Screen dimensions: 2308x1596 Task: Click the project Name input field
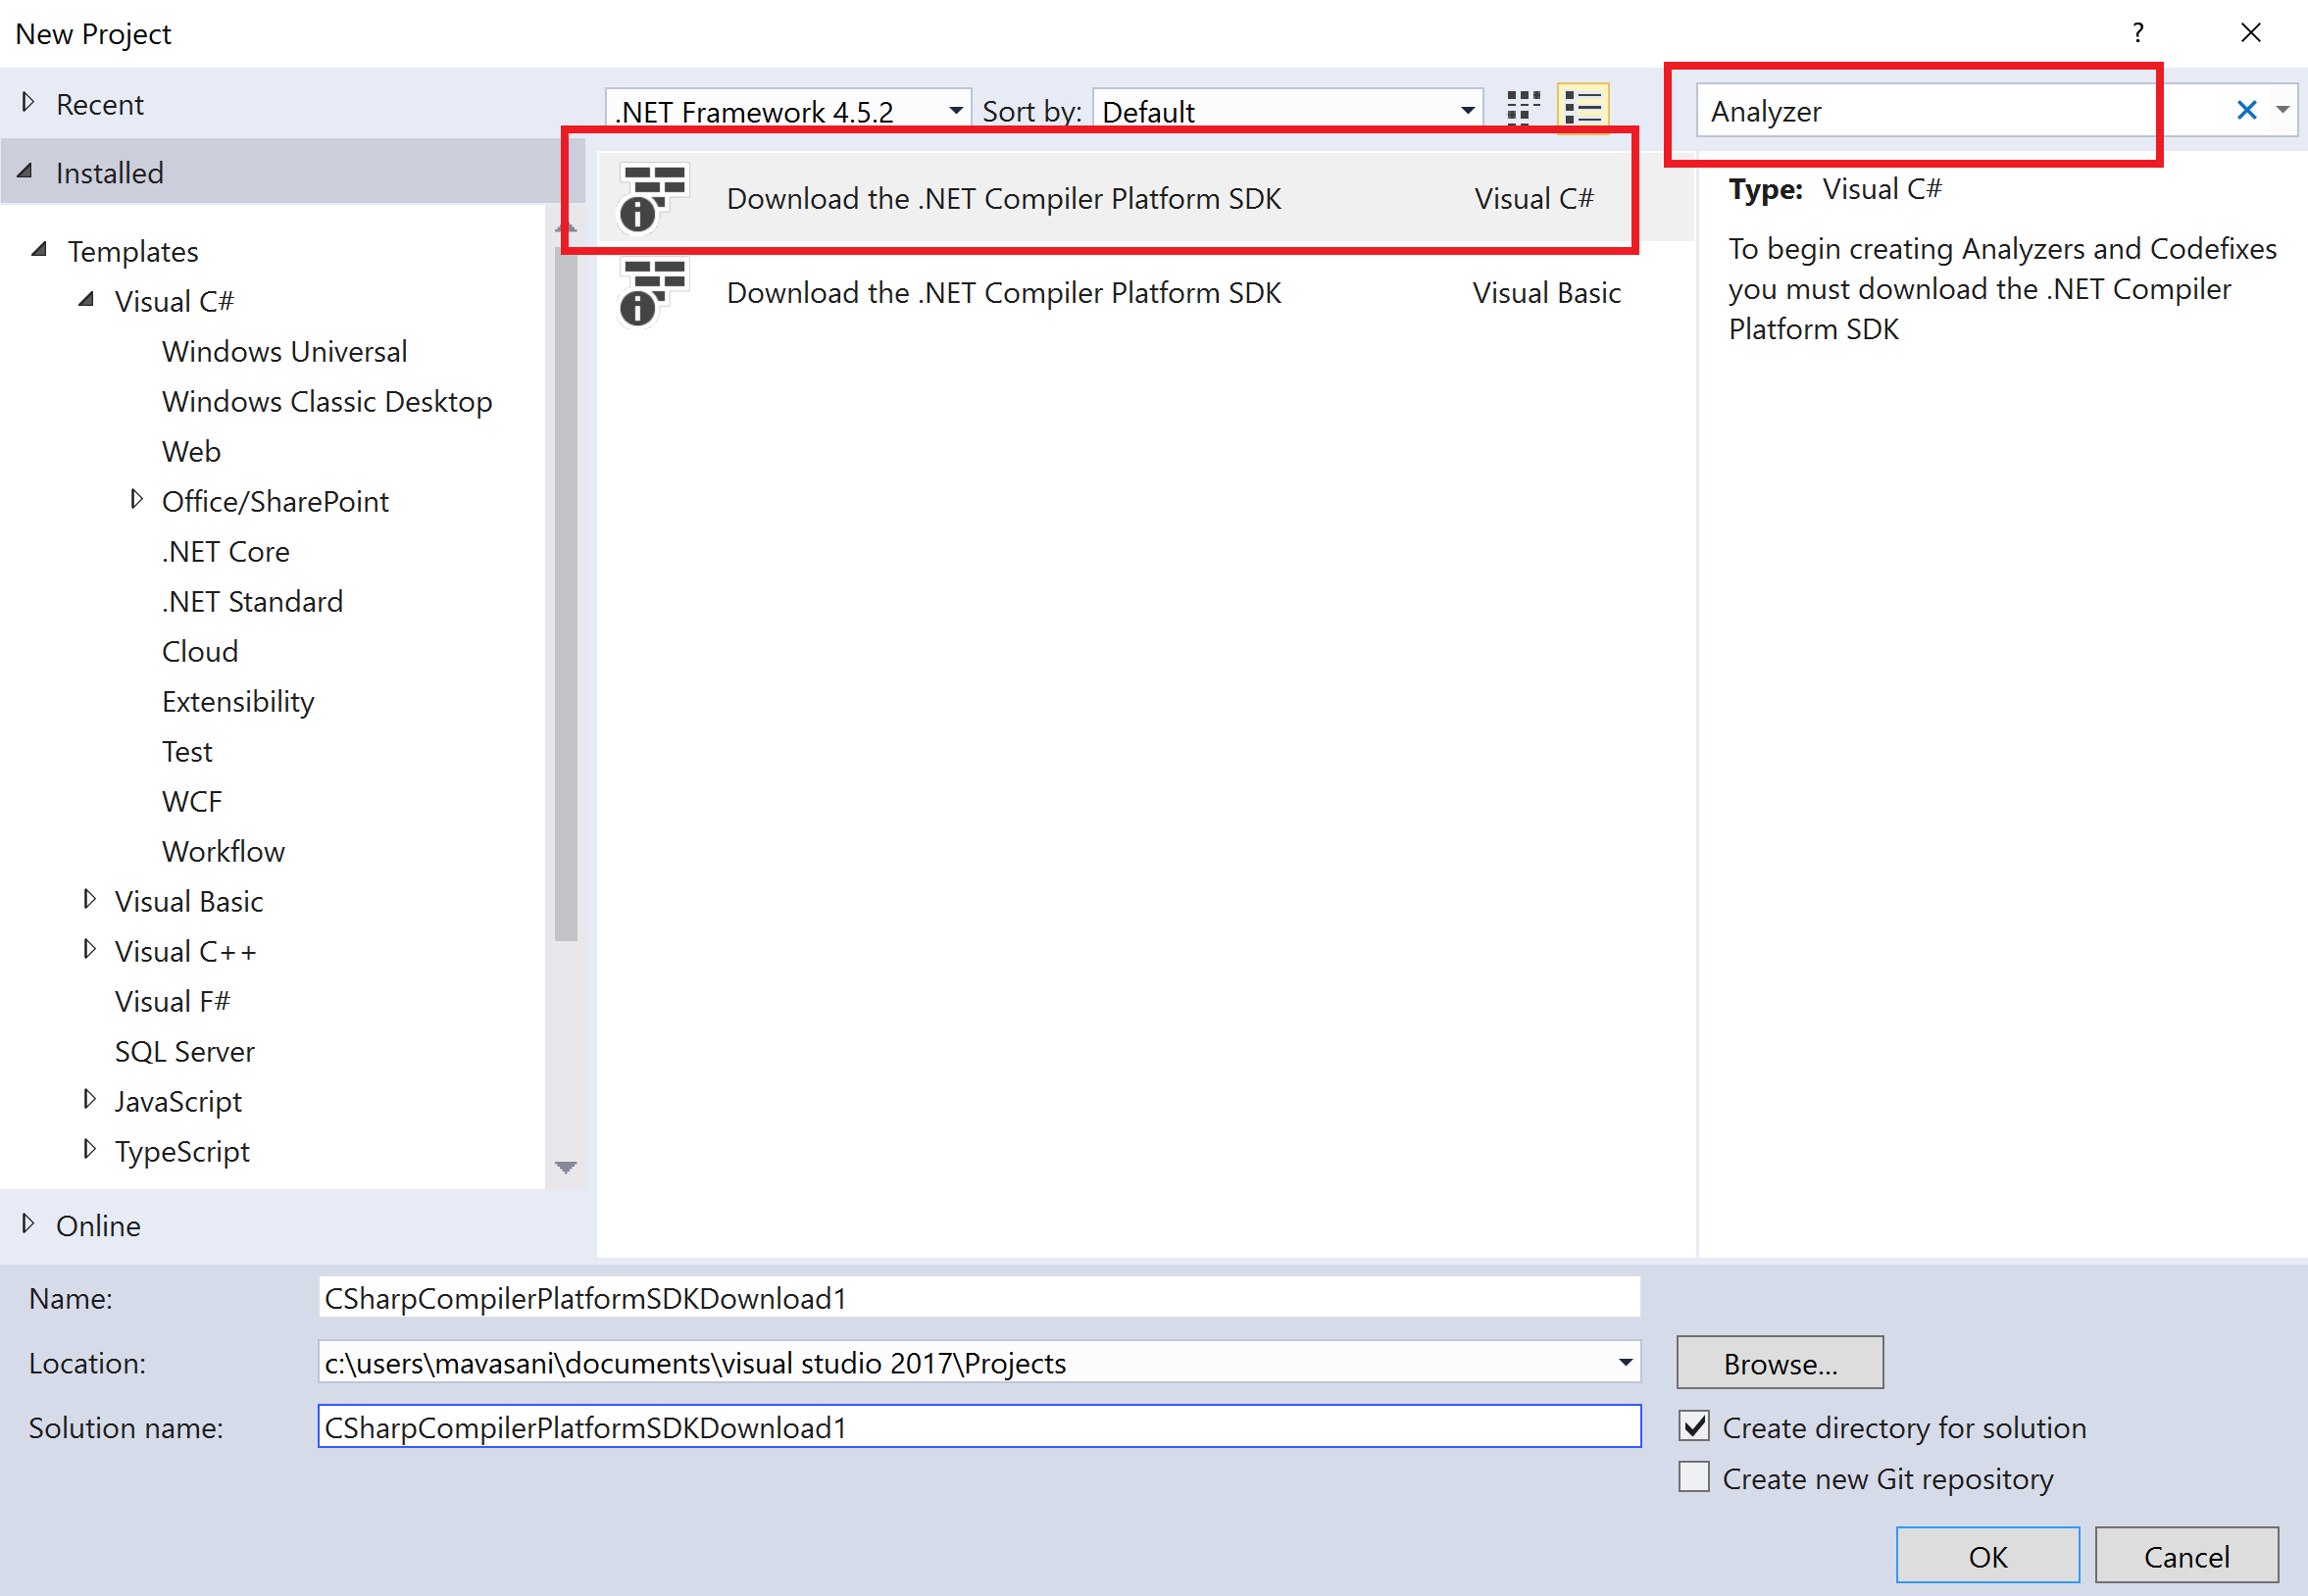pyautogui.click(x=979, y=1297)
